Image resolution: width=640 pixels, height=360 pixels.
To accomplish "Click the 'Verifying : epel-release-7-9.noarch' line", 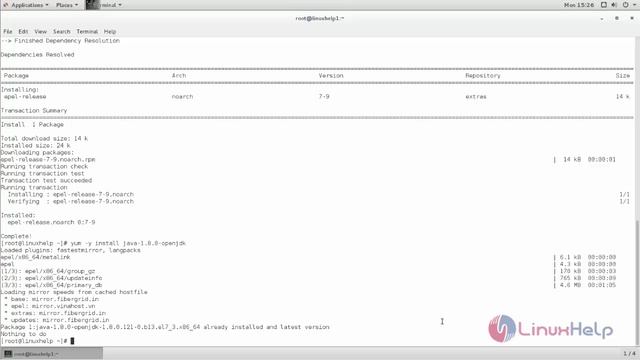I will pyautogui.click(x=71, y=201).
